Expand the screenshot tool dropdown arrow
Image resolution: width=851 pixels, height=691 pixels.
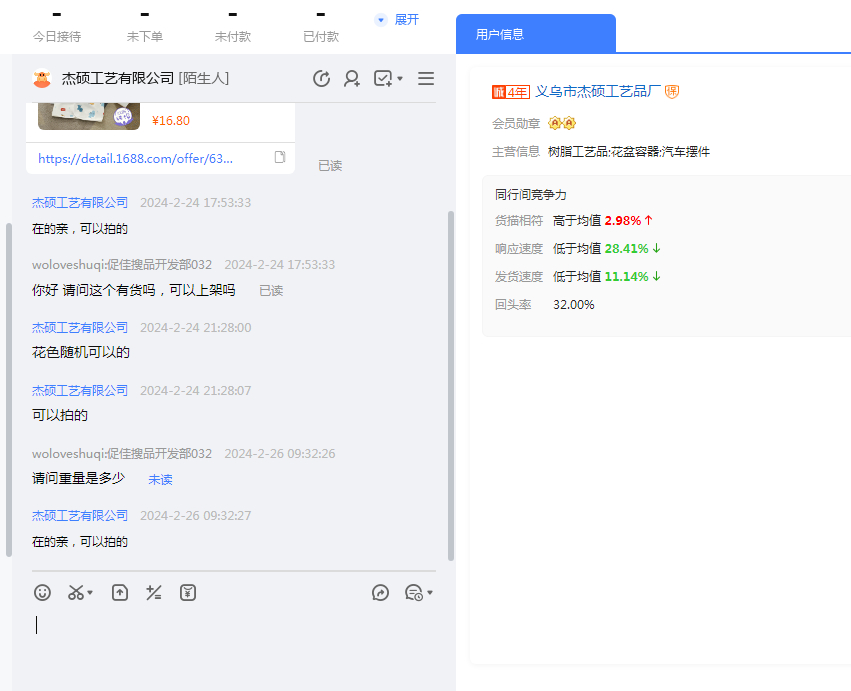(91, 594)
